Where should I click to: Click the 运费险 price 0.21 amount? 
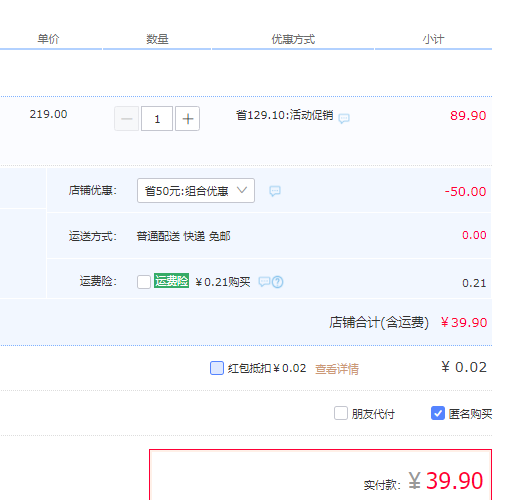[474, 283]
